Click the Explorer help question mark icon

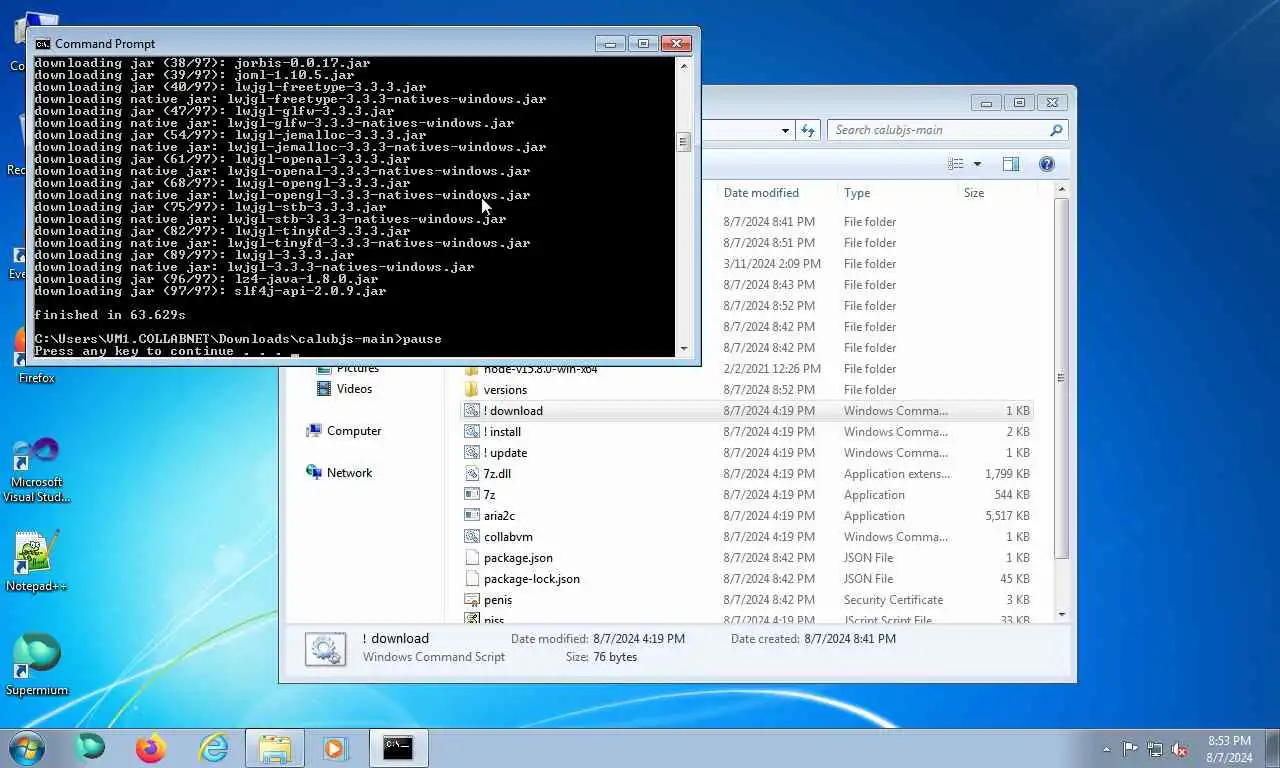1046,164
